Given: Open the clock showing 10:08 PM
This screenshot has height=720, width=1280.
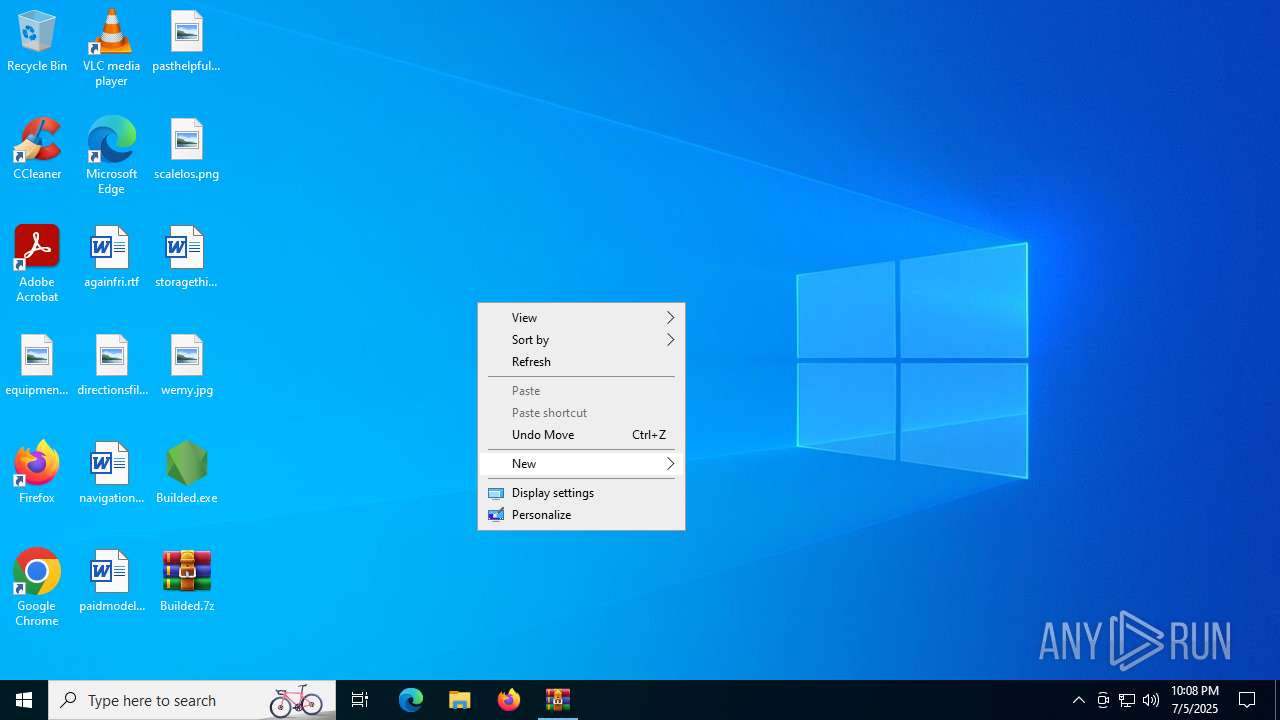Looking at the screenshot, I should [x=1195, y=700].
